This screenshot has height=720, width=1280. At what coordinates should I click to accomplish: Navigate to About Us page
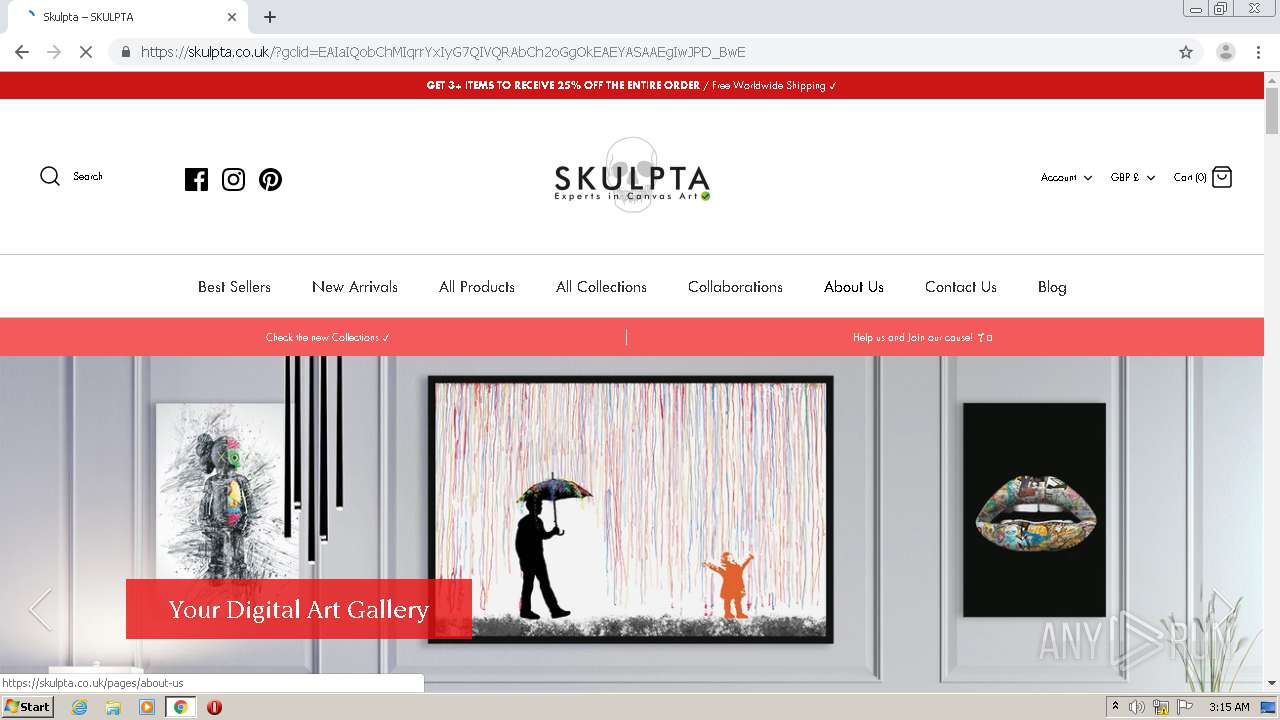(x=854, y=287)
